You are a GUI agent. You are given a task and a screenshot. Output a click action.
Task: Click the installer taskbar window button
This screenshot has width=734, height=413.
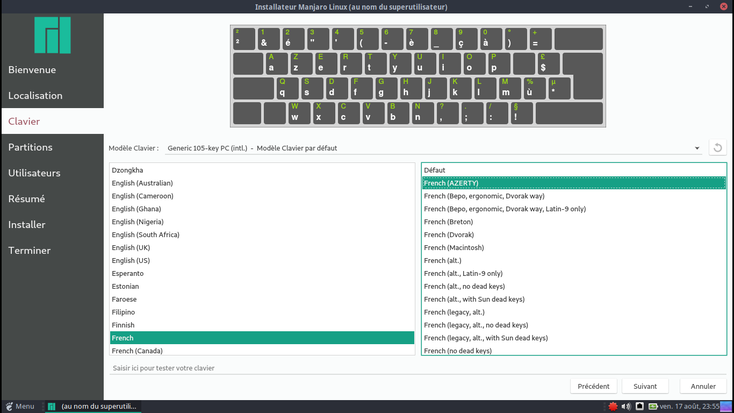[x=93, y=406]
